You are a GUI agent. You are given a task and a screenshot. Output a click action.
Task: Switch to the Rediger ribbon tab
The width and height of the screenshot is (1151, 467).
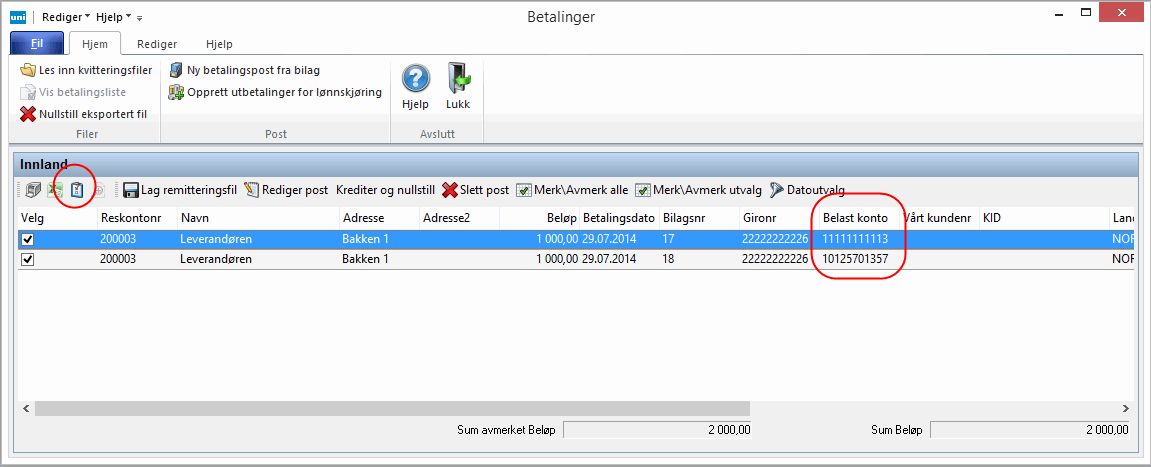[157, 44]
